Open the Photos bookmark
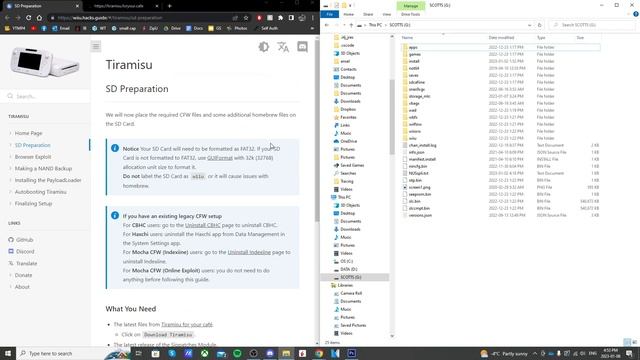 (x=238, y=28)
